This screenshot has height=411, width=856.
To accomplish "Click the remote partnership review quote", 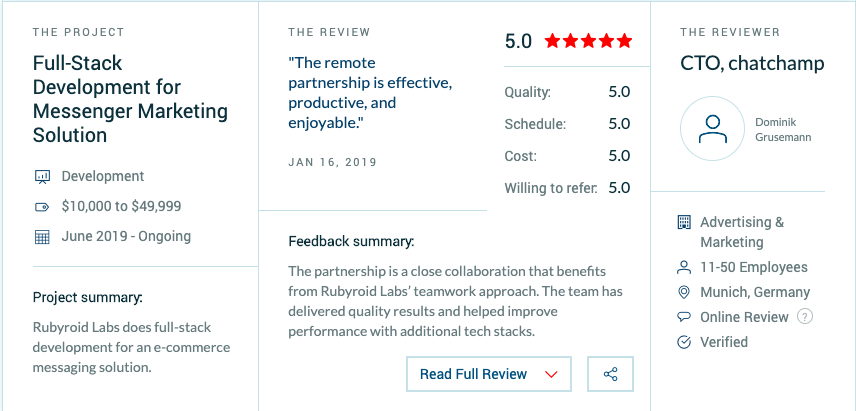I will pyautogui.click(x=370, y=91).
